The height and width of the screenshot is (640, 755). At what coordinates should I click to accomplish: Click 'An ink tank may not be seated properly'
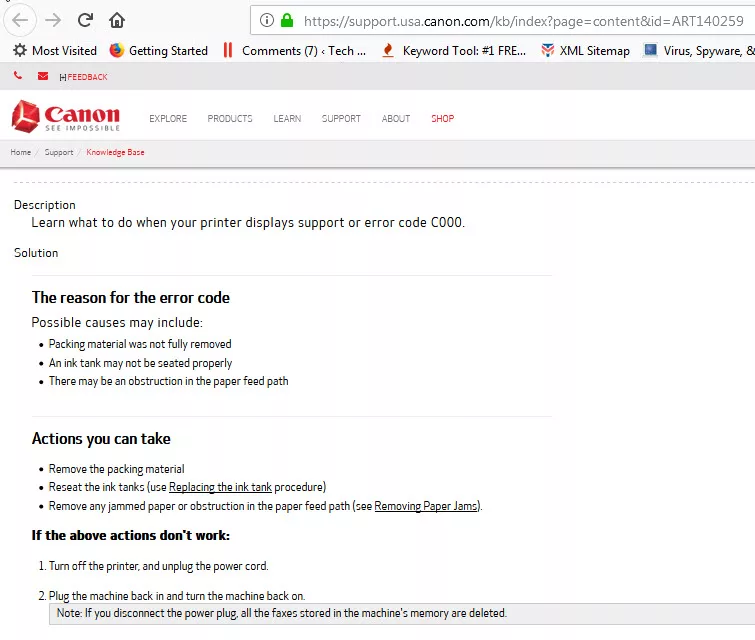tap(140, 363)
